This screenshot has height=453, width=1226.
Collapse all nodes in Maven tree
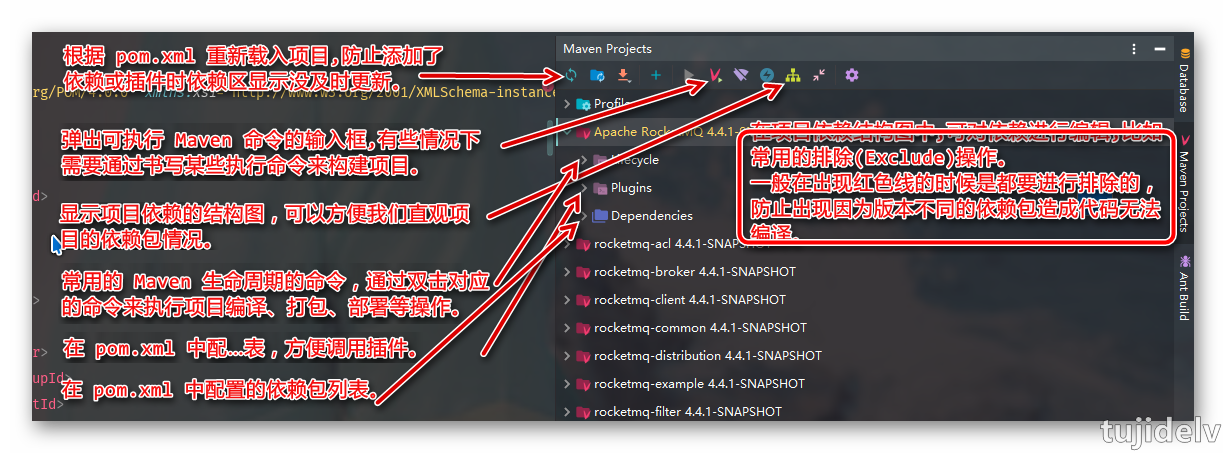tap(819, 75)
